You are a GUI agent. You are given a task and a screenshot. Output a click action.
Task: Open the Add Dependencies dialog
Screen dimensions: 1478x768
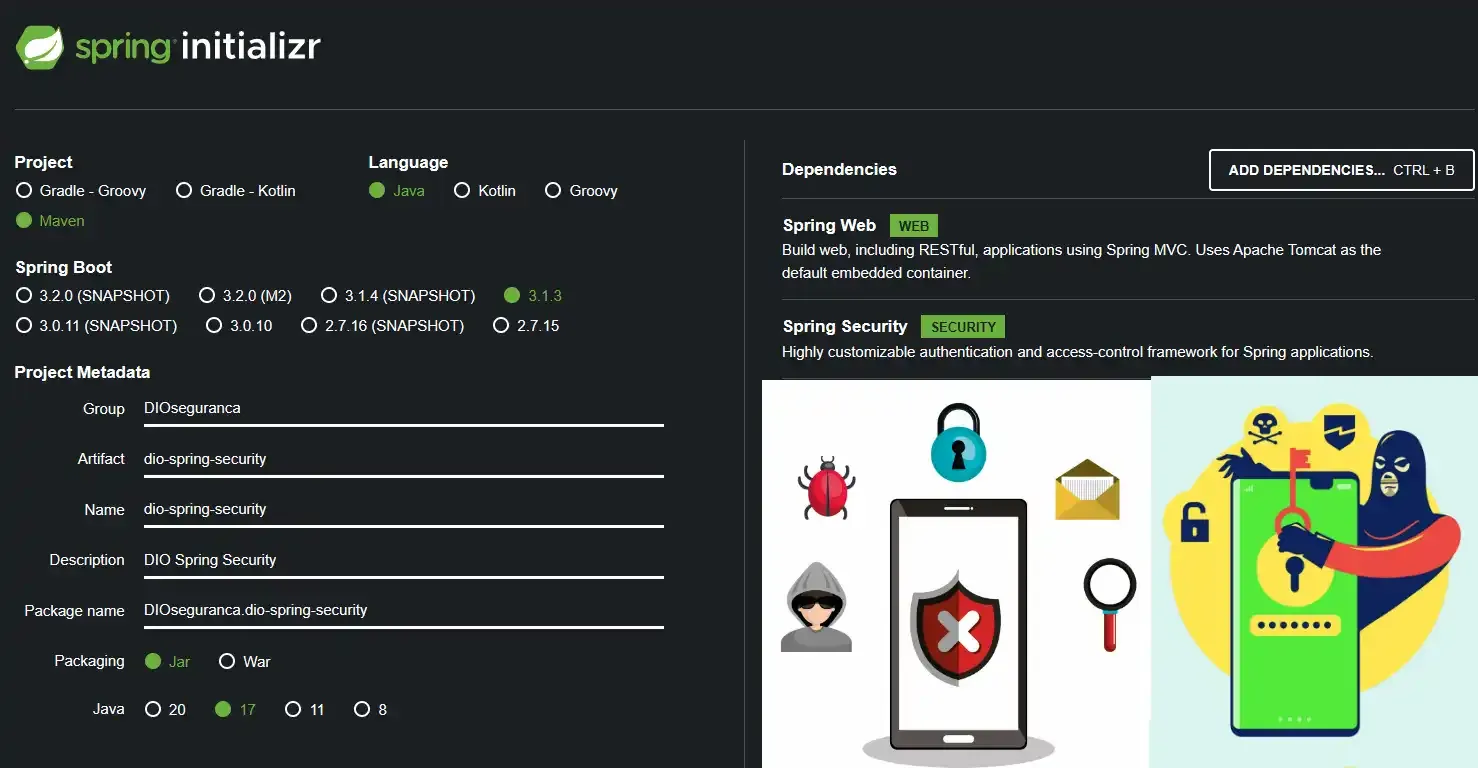coord(1341,170)
